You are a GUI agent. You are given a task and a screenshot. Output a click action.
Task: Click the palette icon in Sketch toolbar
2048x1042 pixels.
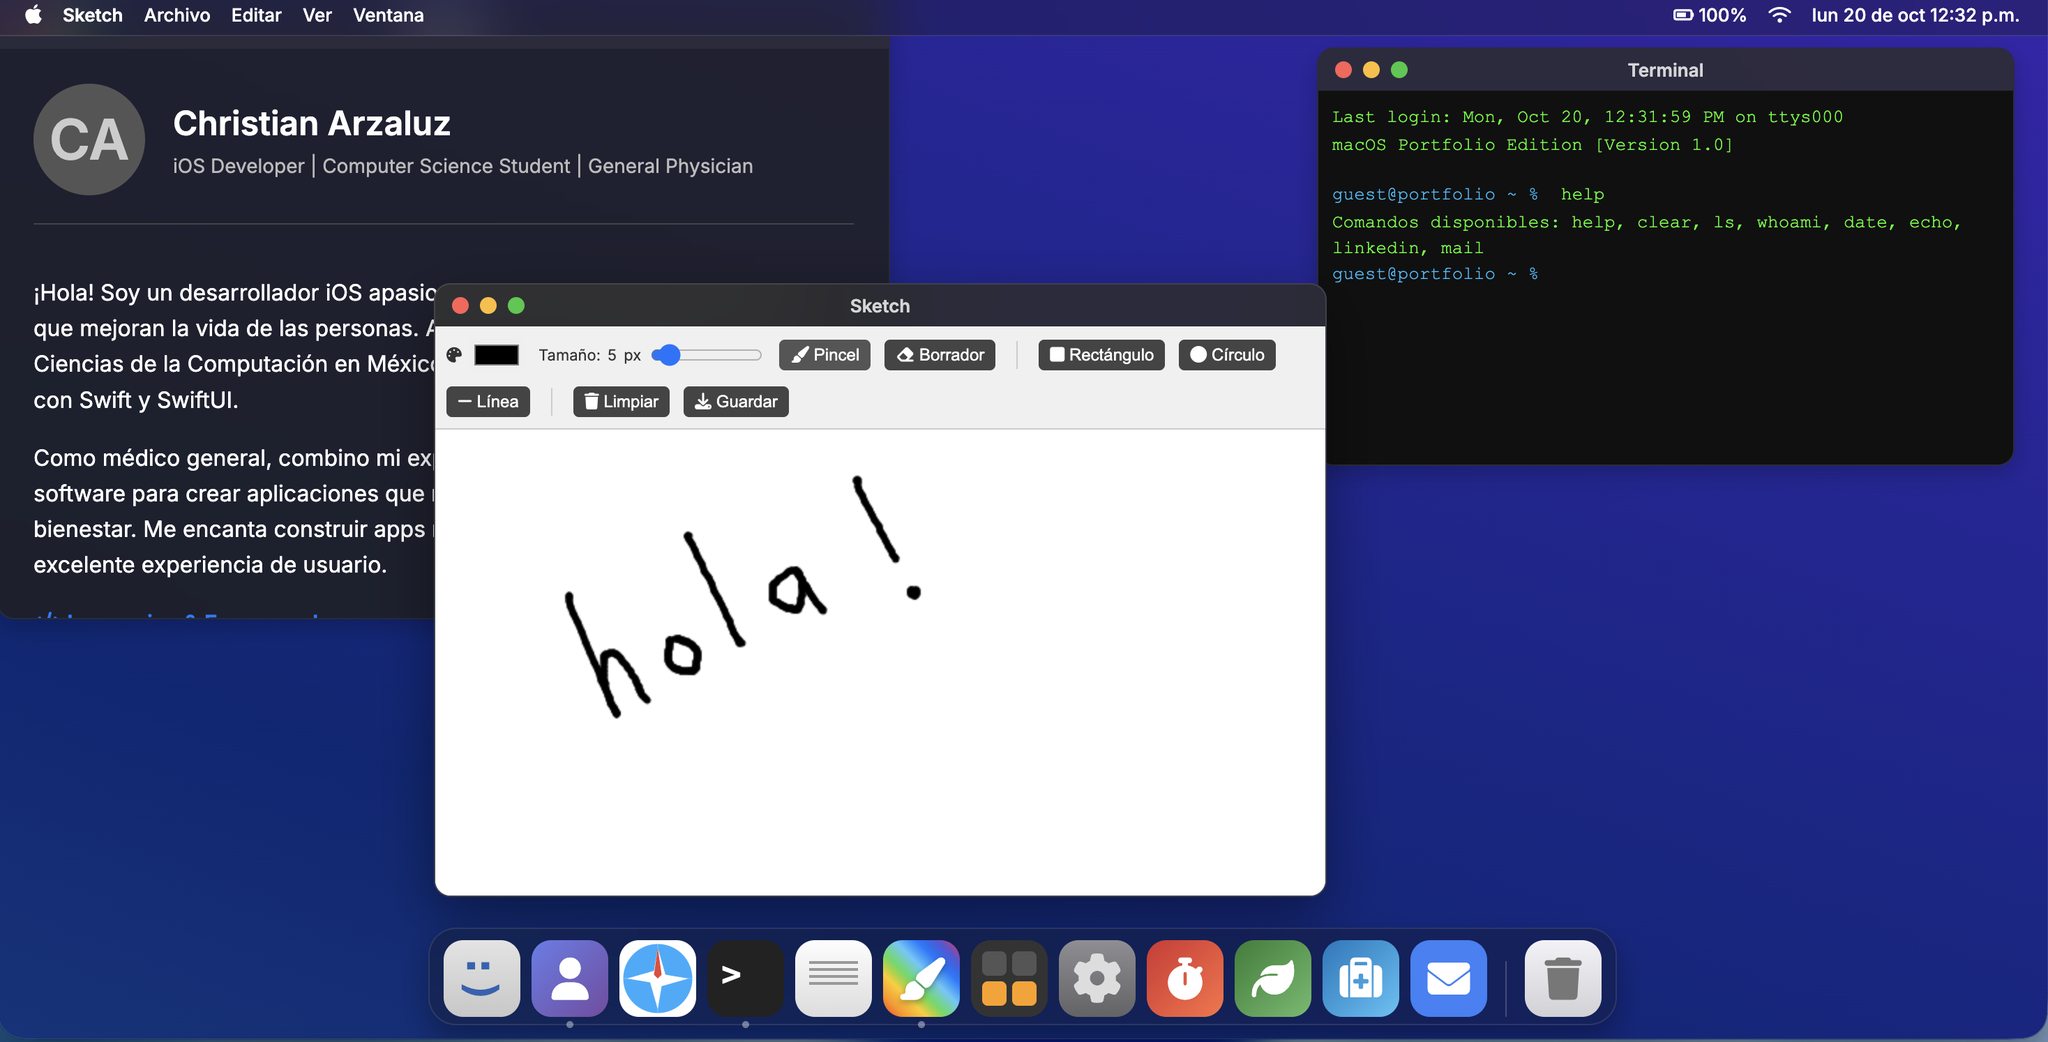454,355
